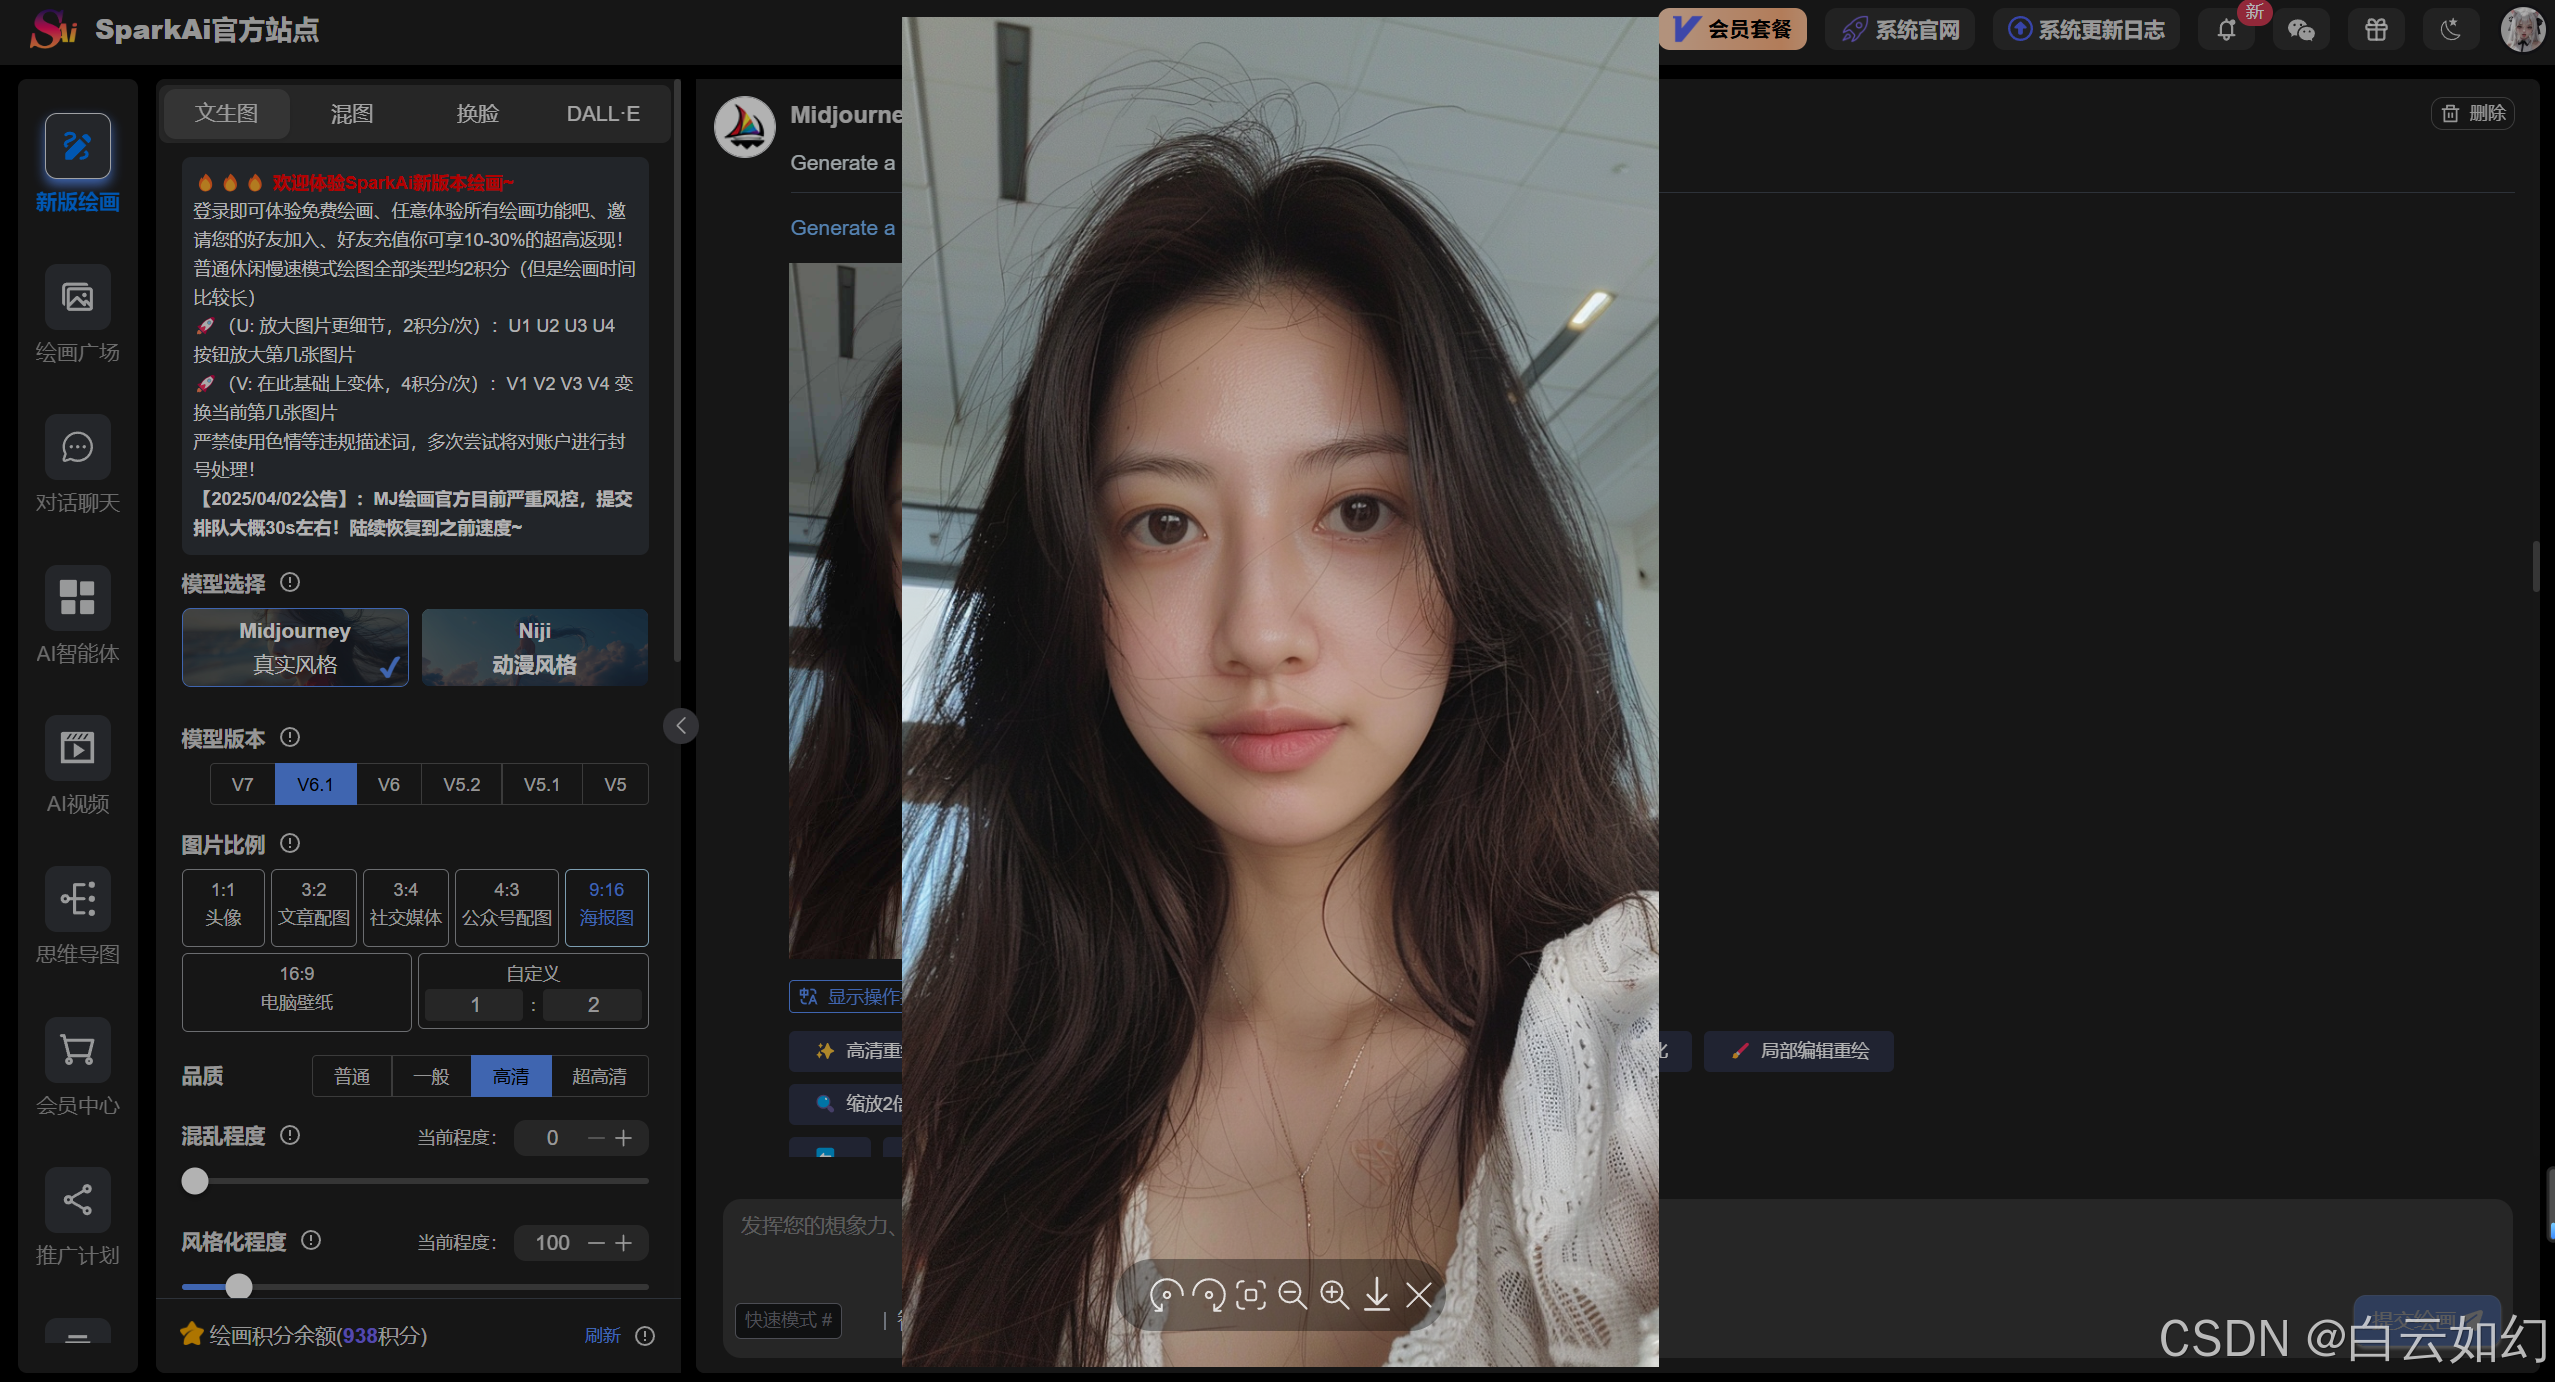Zoom in on the preview image
The image size is (2555, 1382).
tap(1334, 1295)
